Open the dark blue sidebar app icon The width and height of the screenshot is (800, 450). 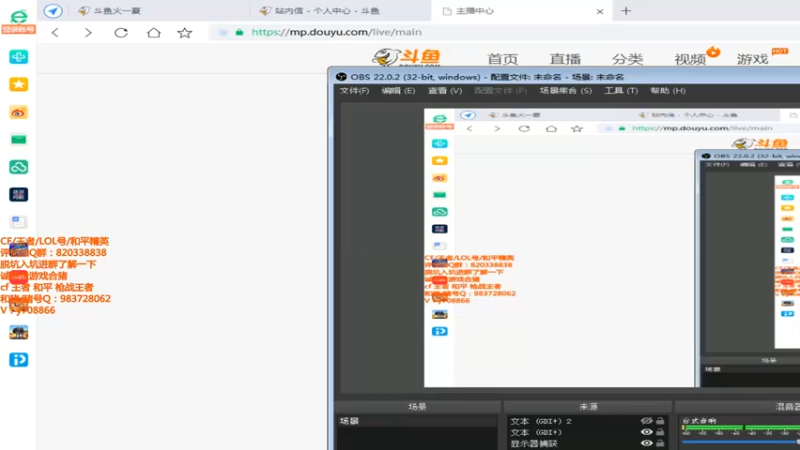(18, 194)
